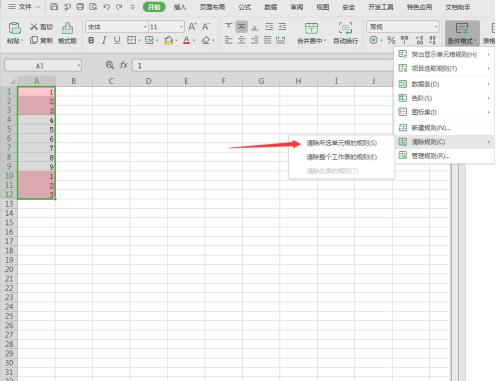Click the formula bar input showing 1
Image resolution: width=496 pixels, height=381 pixels.
point(263,66)
